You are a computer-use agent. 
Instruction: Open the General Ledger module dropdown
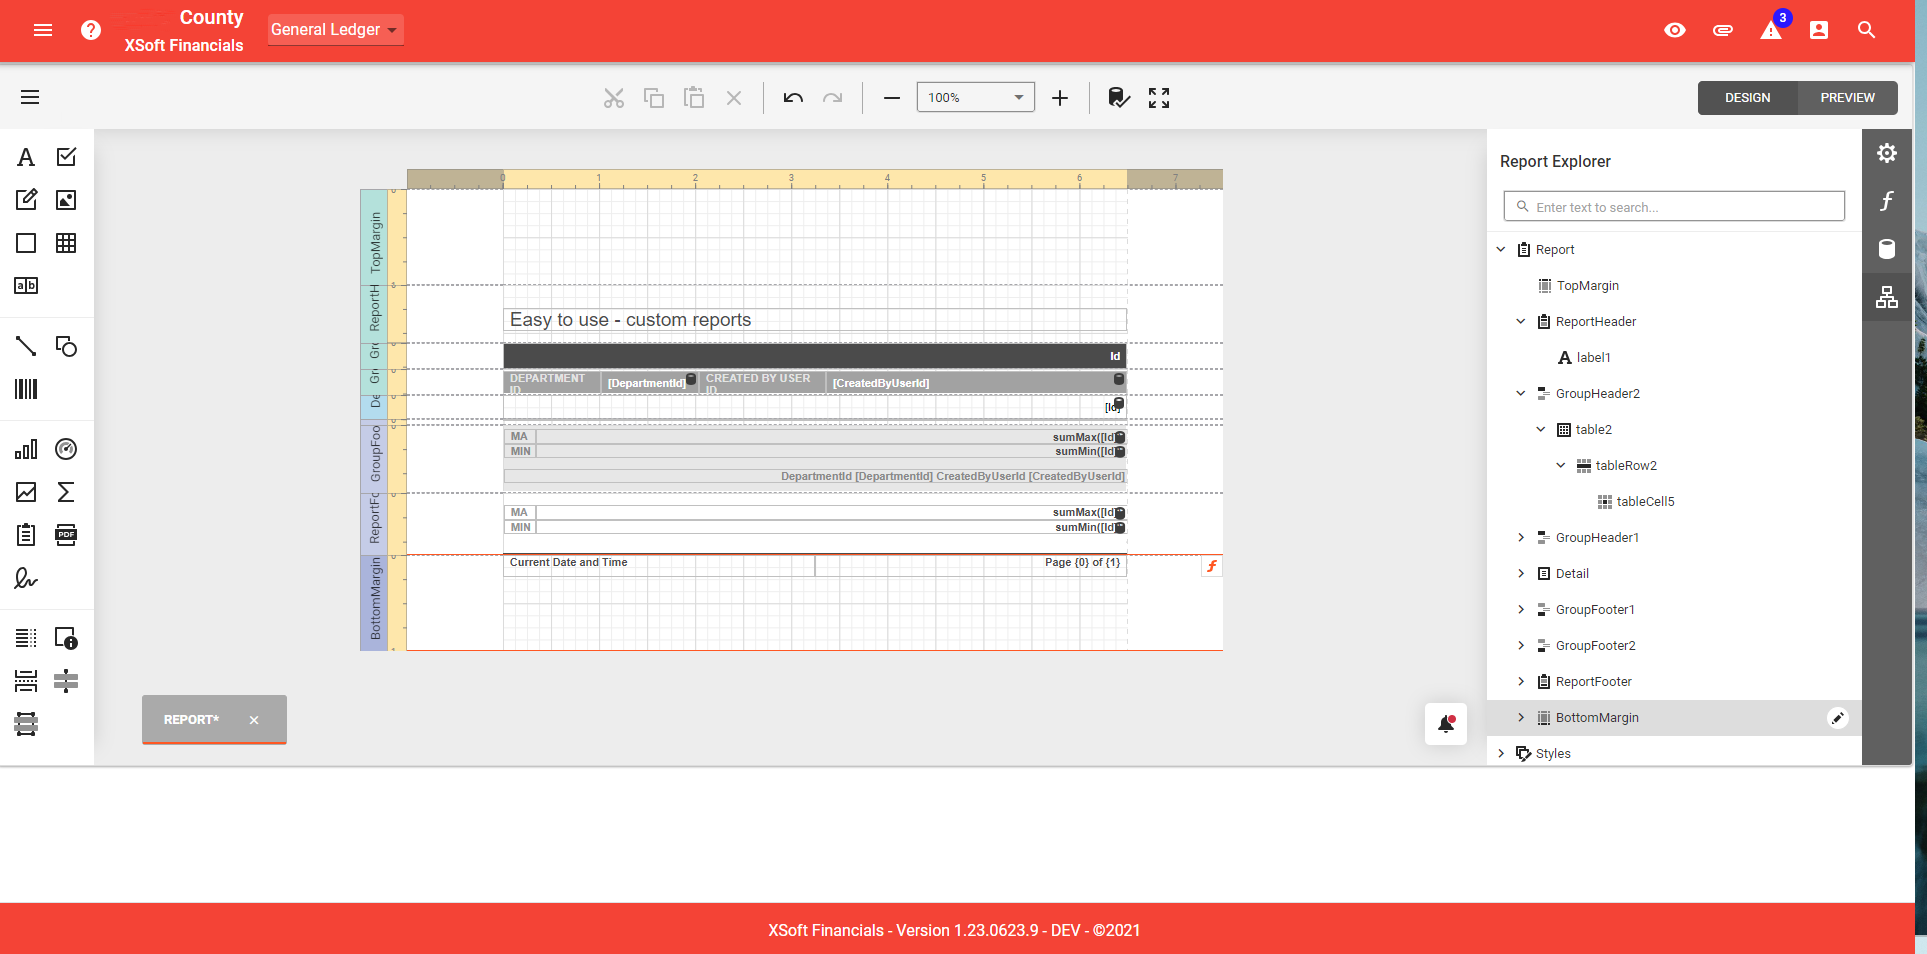point(335,30)
